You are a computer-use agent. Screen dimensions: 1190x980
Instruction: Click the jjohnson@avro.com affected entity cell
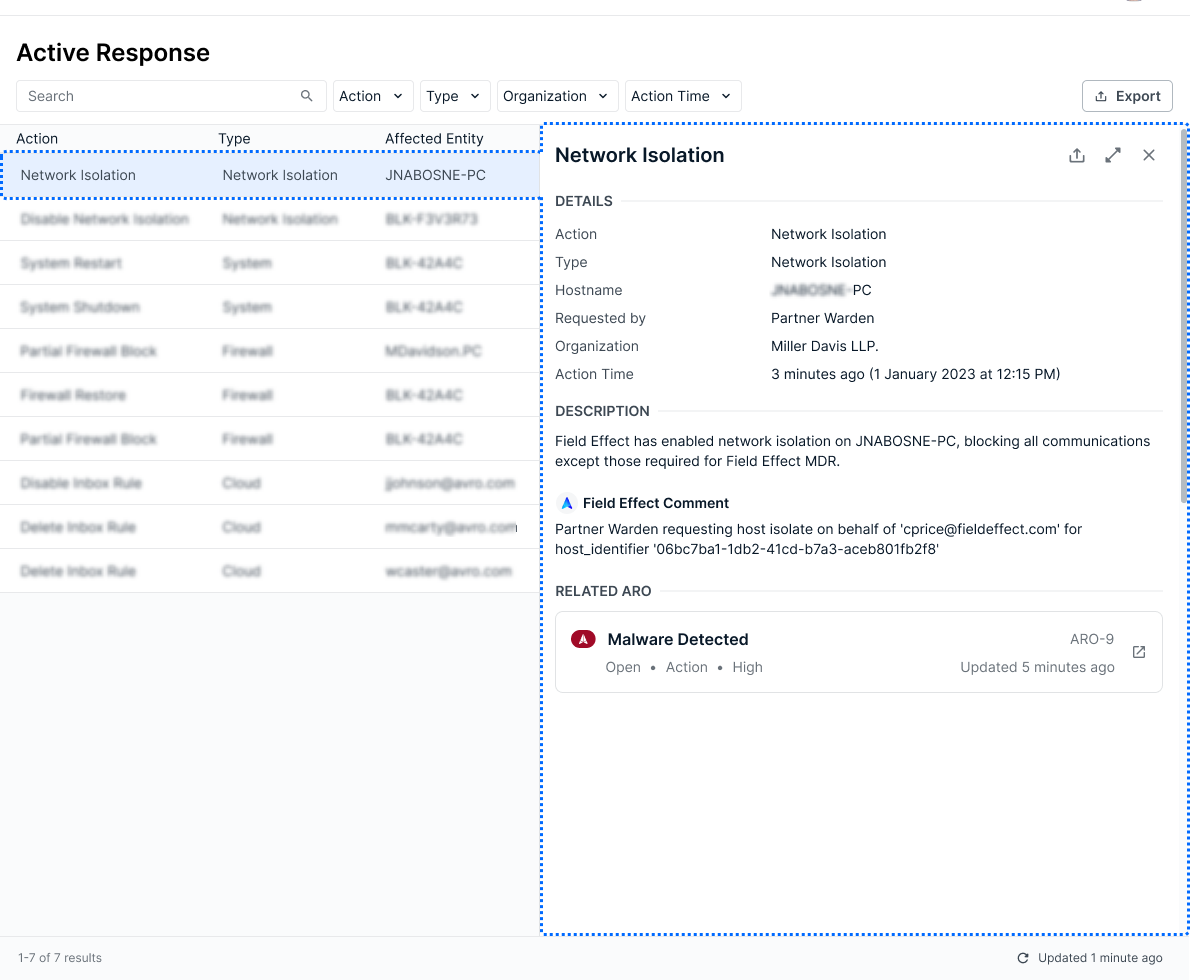point(449,484)
